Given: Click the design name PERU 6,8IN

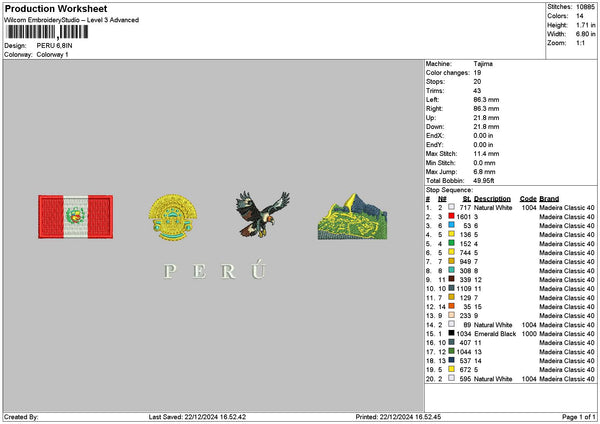Looking at the screenshot, I should click(x=54, y=46).
